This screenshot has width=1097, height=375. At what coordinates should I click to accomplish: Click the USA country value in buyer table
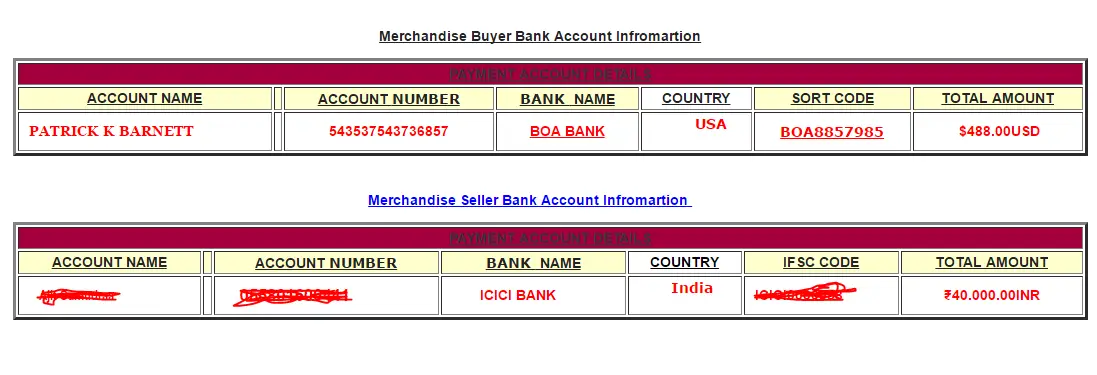click(x=710, y=125)
